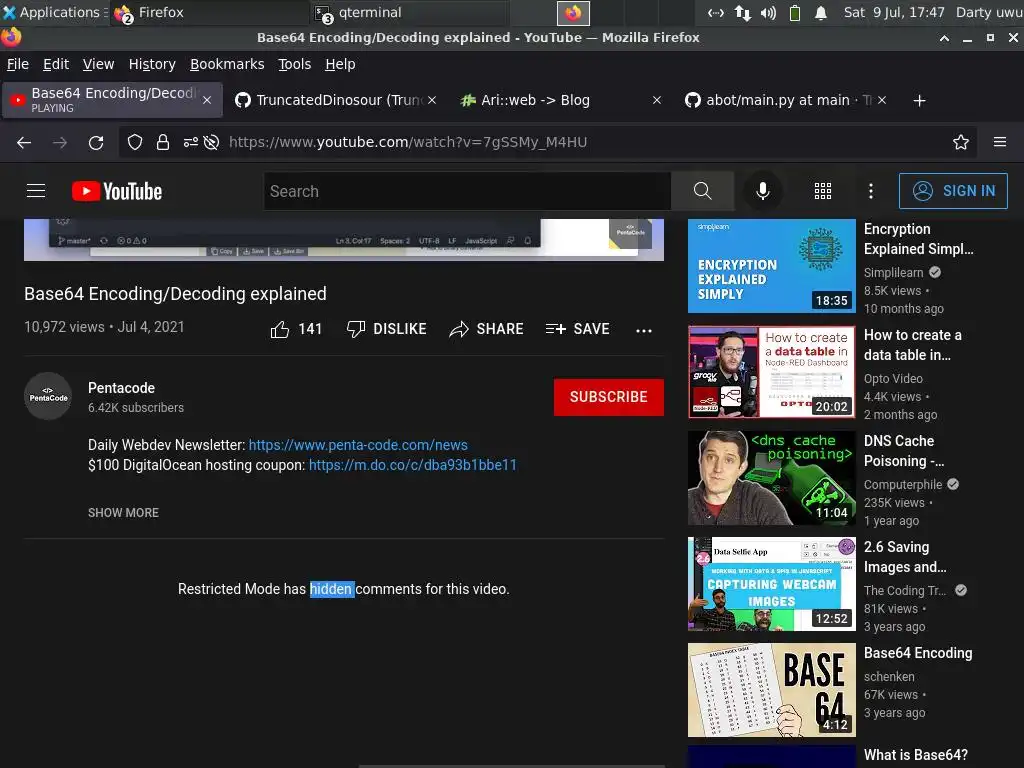1024x768 pixels.
Task: Open Capturing Webcam Images video thumbnail
Action: point(771,584)
